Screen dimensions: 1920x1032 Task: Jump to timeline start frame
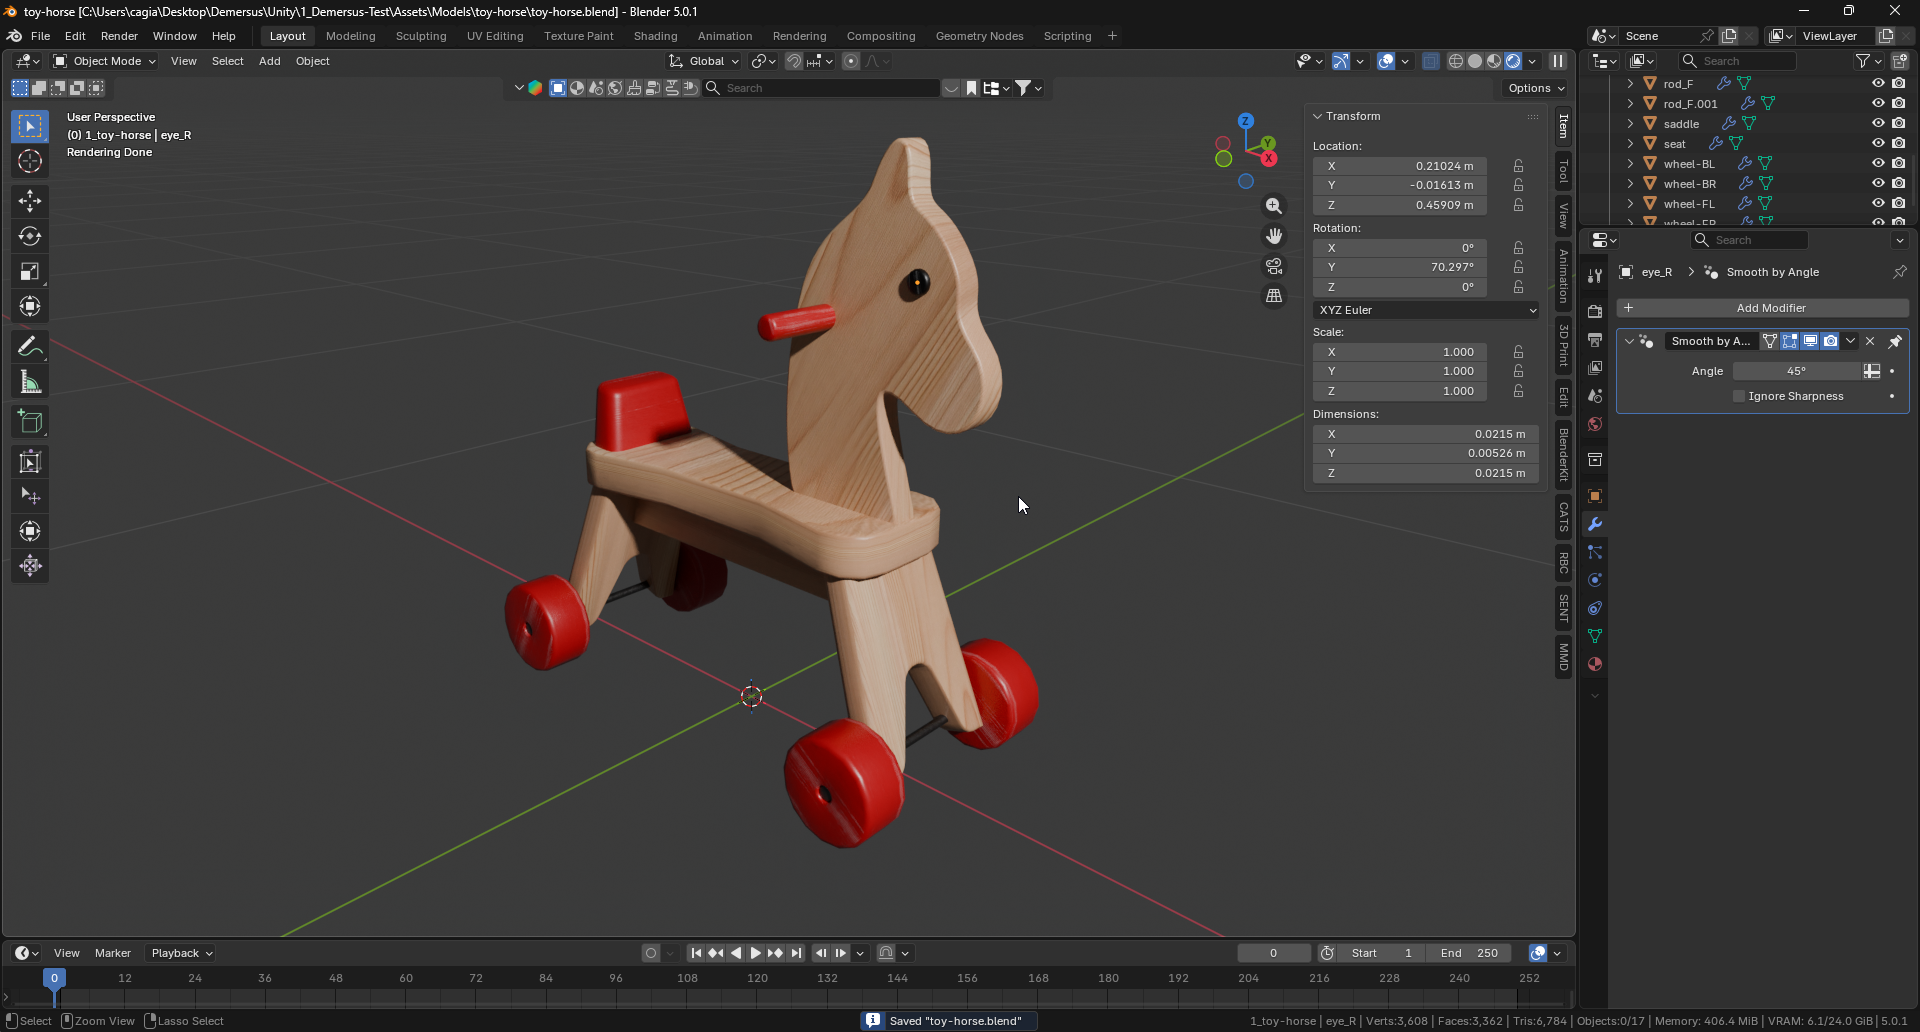pos(696,953)
